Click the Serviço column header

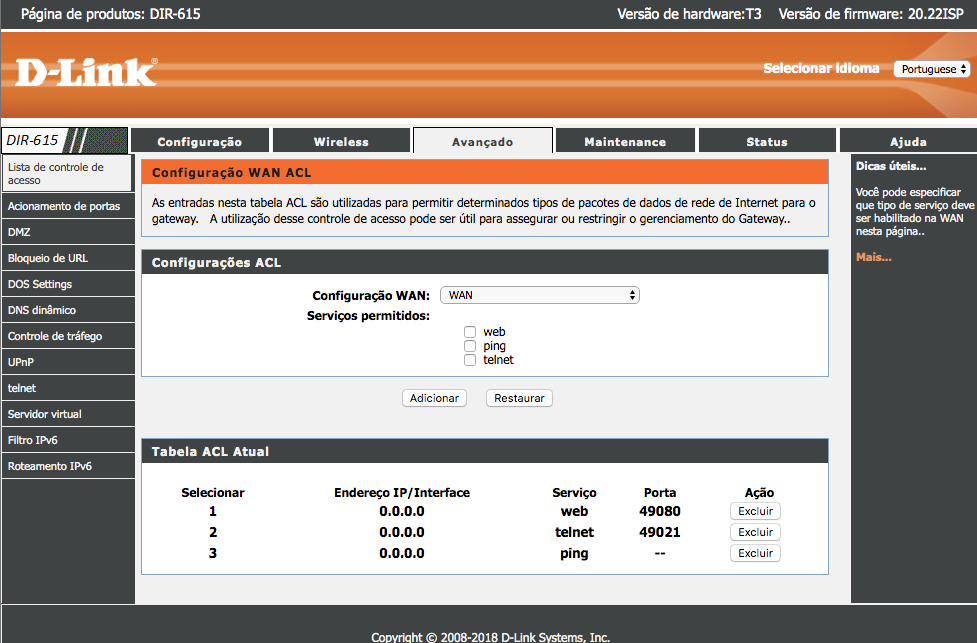coord(574,492)
